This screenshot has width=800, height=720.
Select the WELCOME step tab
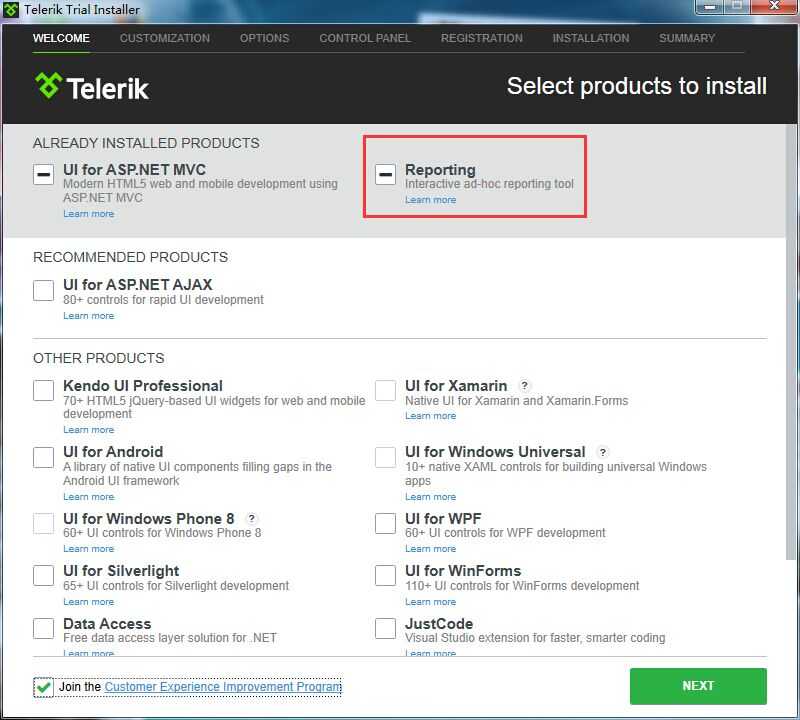(61, 38)
